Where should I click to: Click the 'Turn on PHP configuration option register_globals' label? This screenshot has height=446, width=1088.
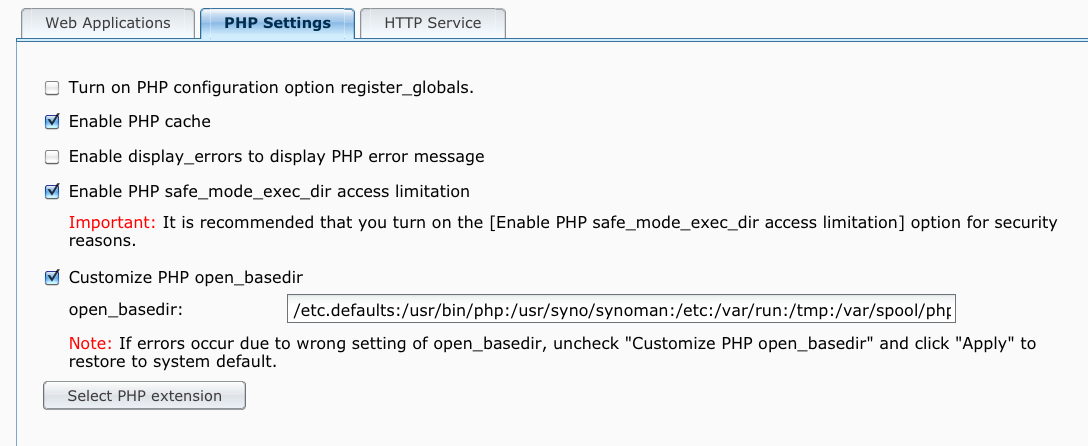tap(271, 88)
